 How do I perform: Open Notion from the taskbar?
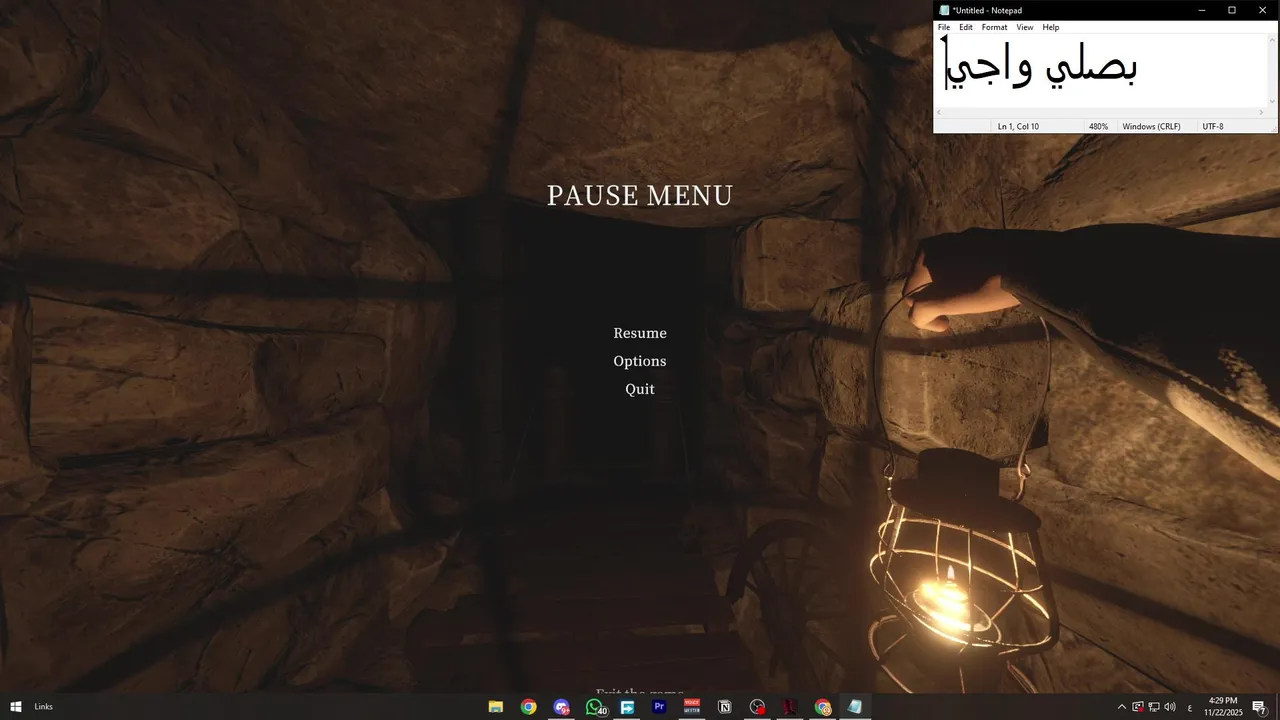725,707
